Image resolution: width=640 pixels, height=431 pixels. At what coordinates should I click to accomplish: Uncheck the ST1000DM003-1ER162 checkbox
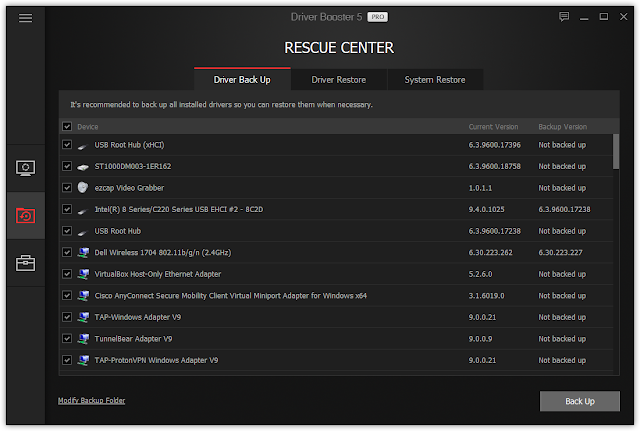coord(67,166)
